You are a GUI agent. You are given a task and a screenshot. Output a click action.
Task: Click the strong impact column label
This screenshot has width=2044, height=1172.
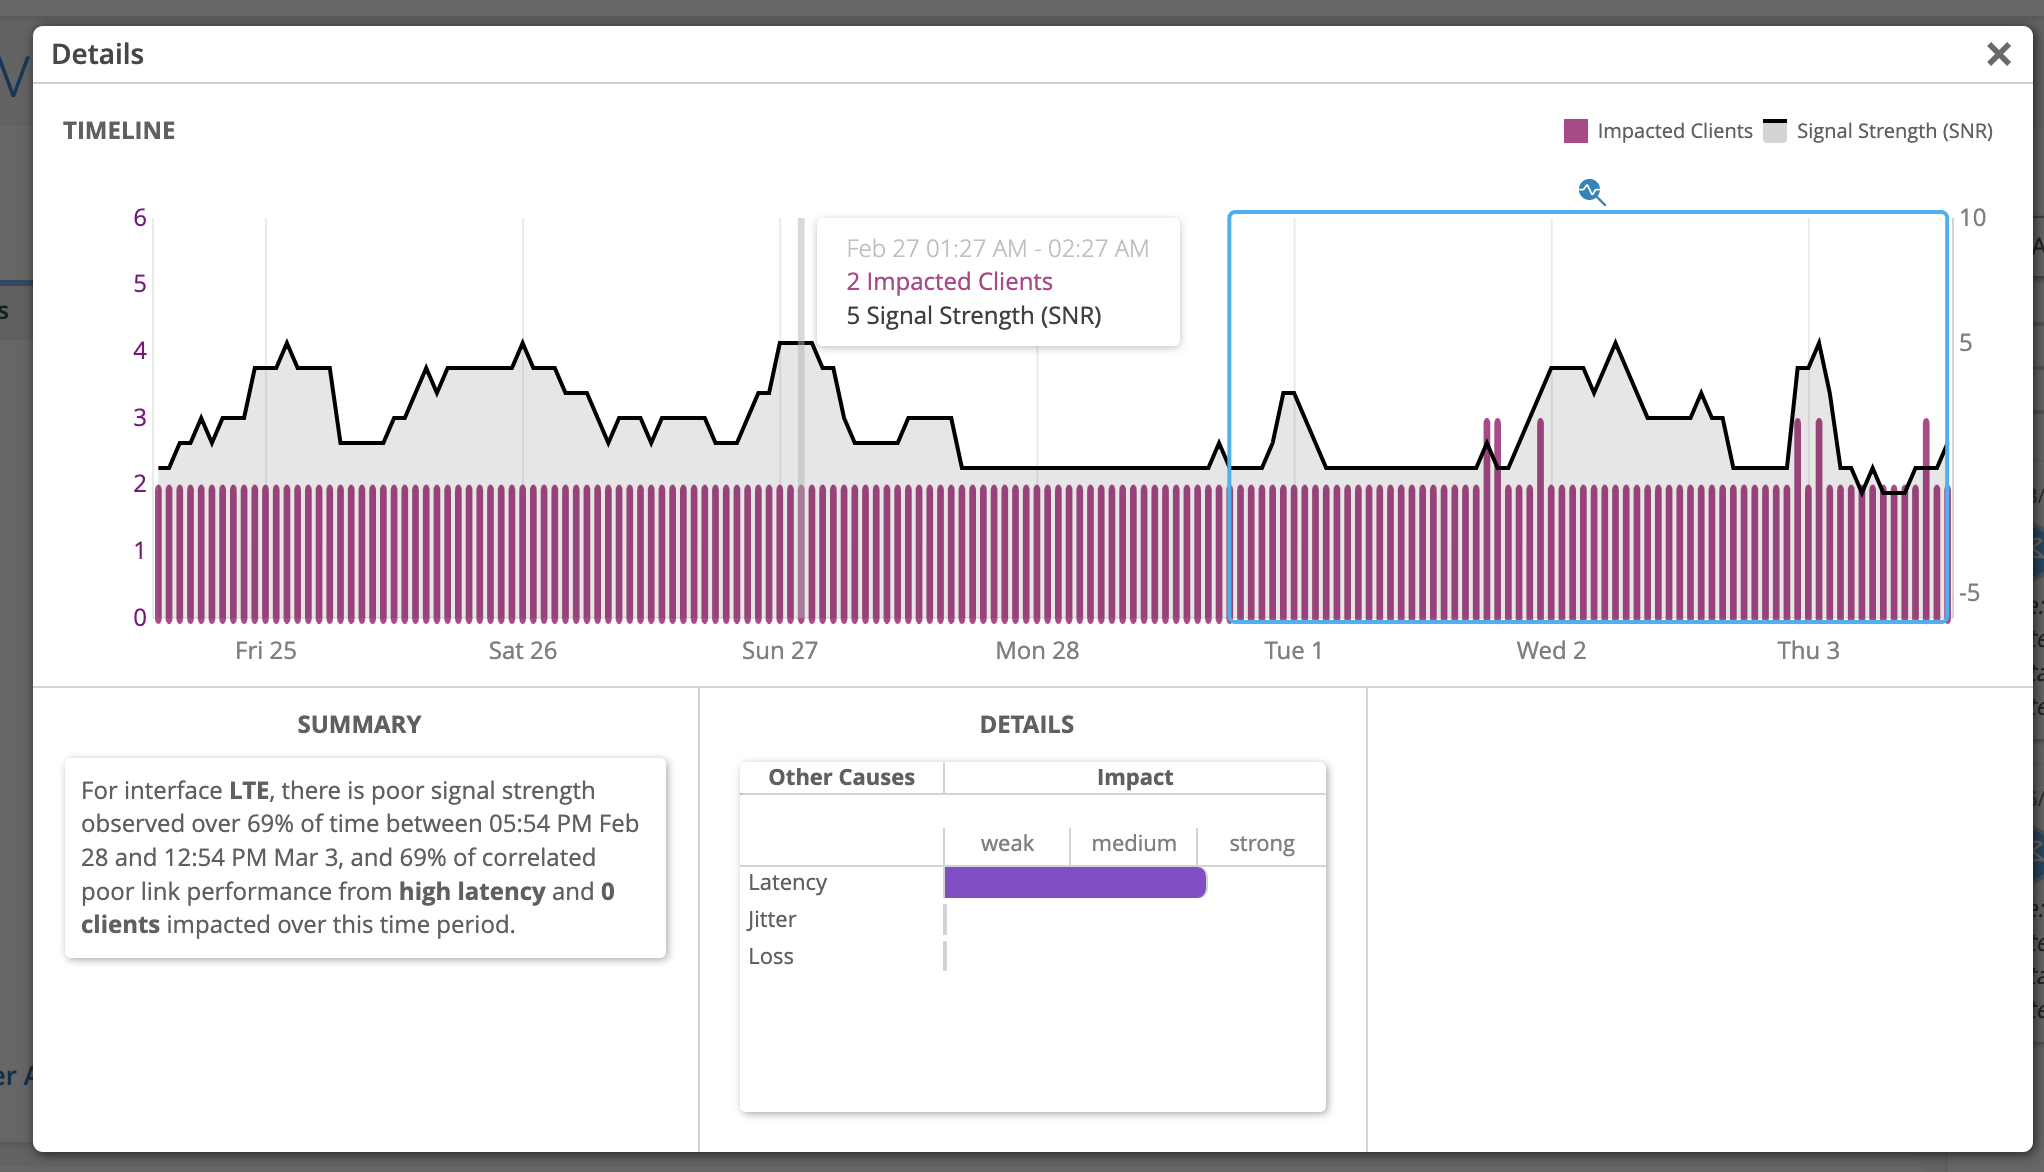pos(1261,844)
